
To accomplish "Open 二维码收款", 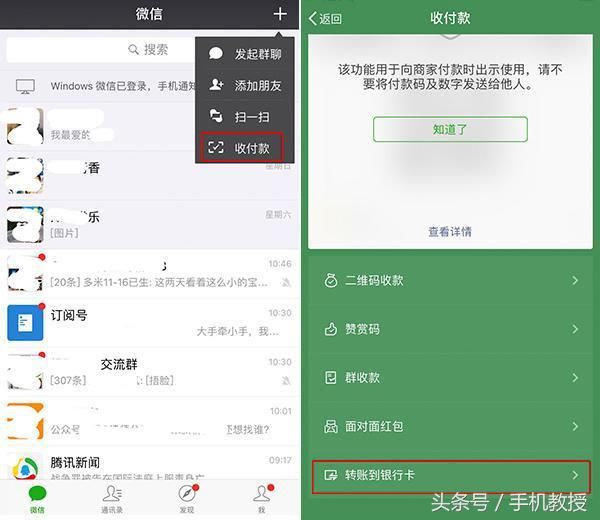I will (x=450, y=280).
